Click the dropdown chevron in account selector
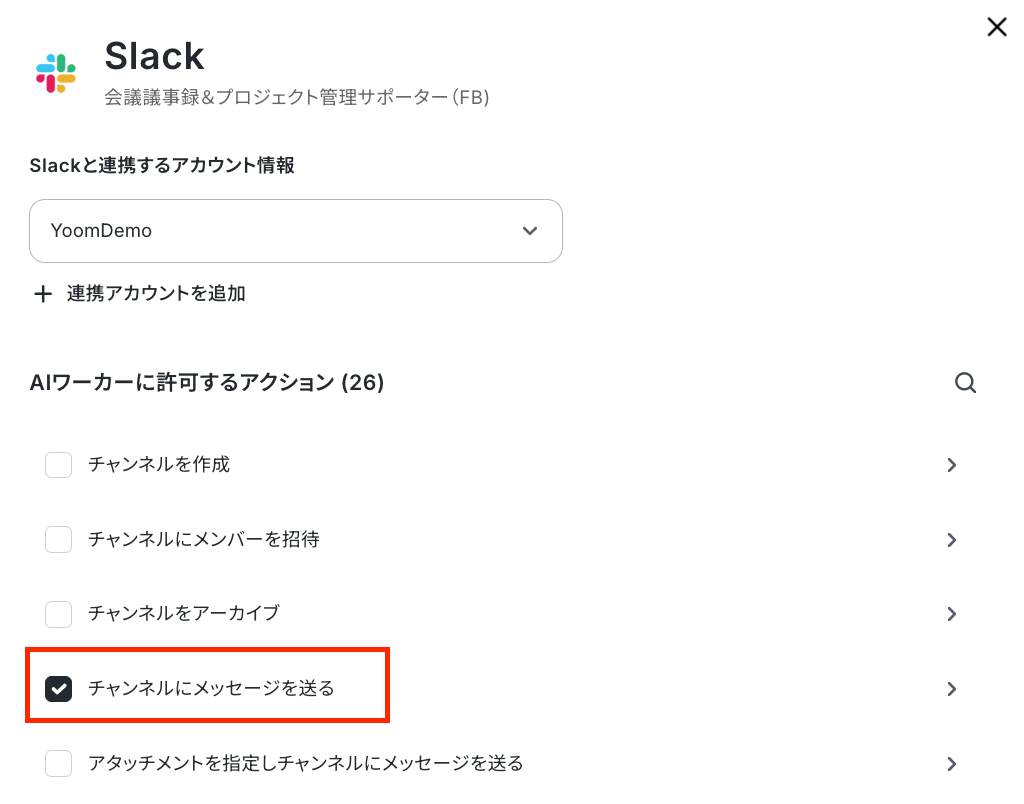This screenshot has width=1024, height=804. pos(530,231)
